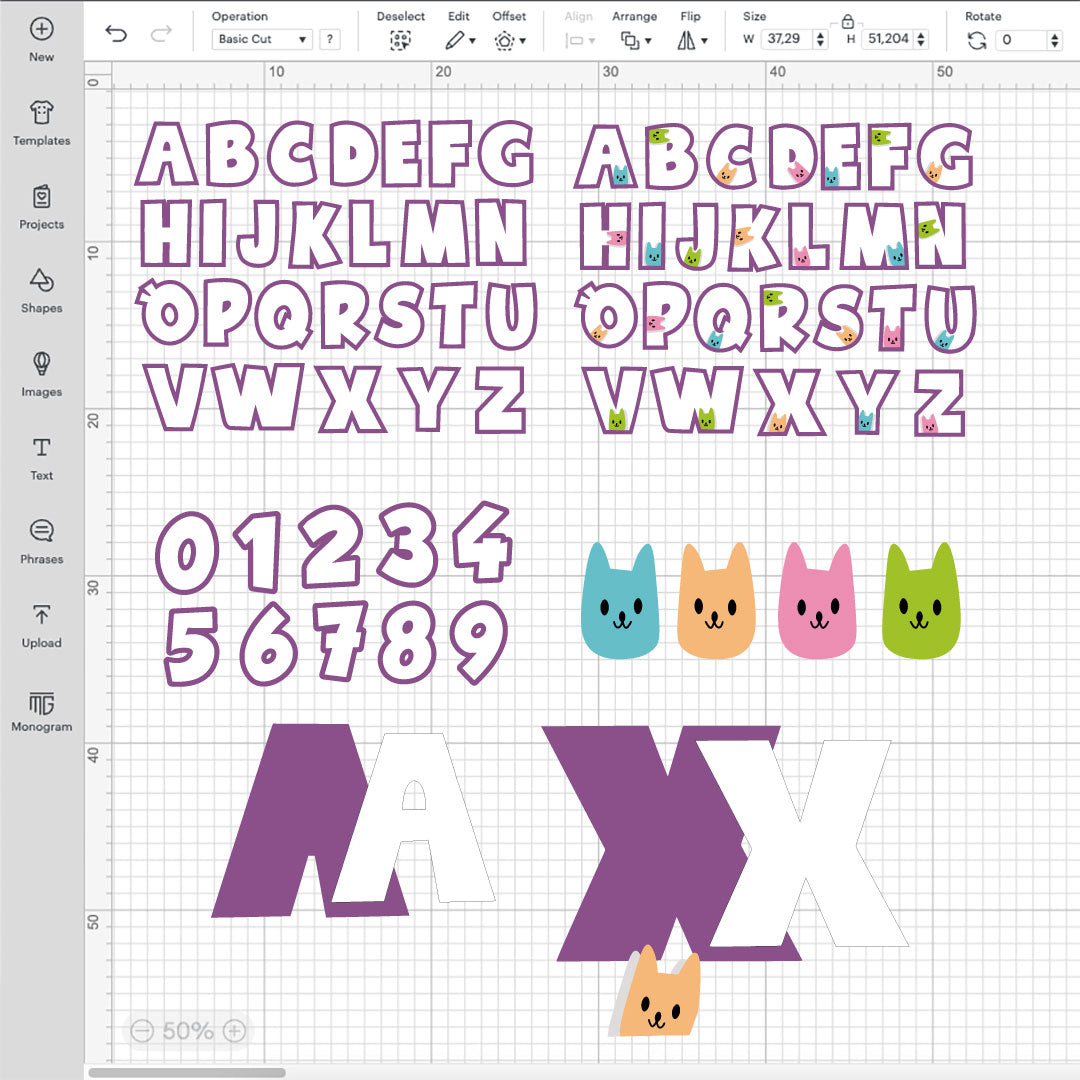Open the Shapes panel

tap(41, 287)
